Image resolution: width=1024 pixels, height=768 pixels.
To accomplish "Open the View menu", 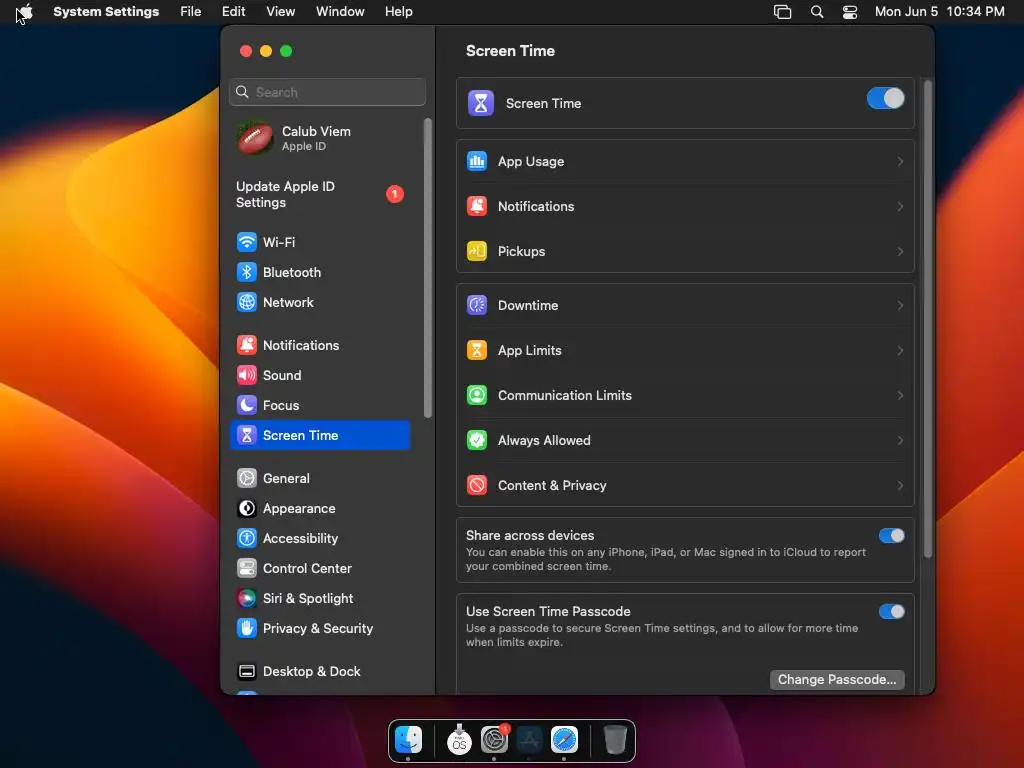I will pyautogui.click(x=281, y=12).
